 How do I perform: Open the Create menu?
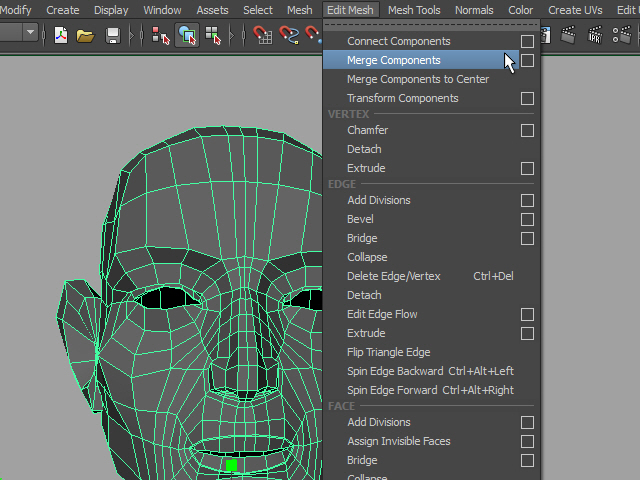pos(62,10)
